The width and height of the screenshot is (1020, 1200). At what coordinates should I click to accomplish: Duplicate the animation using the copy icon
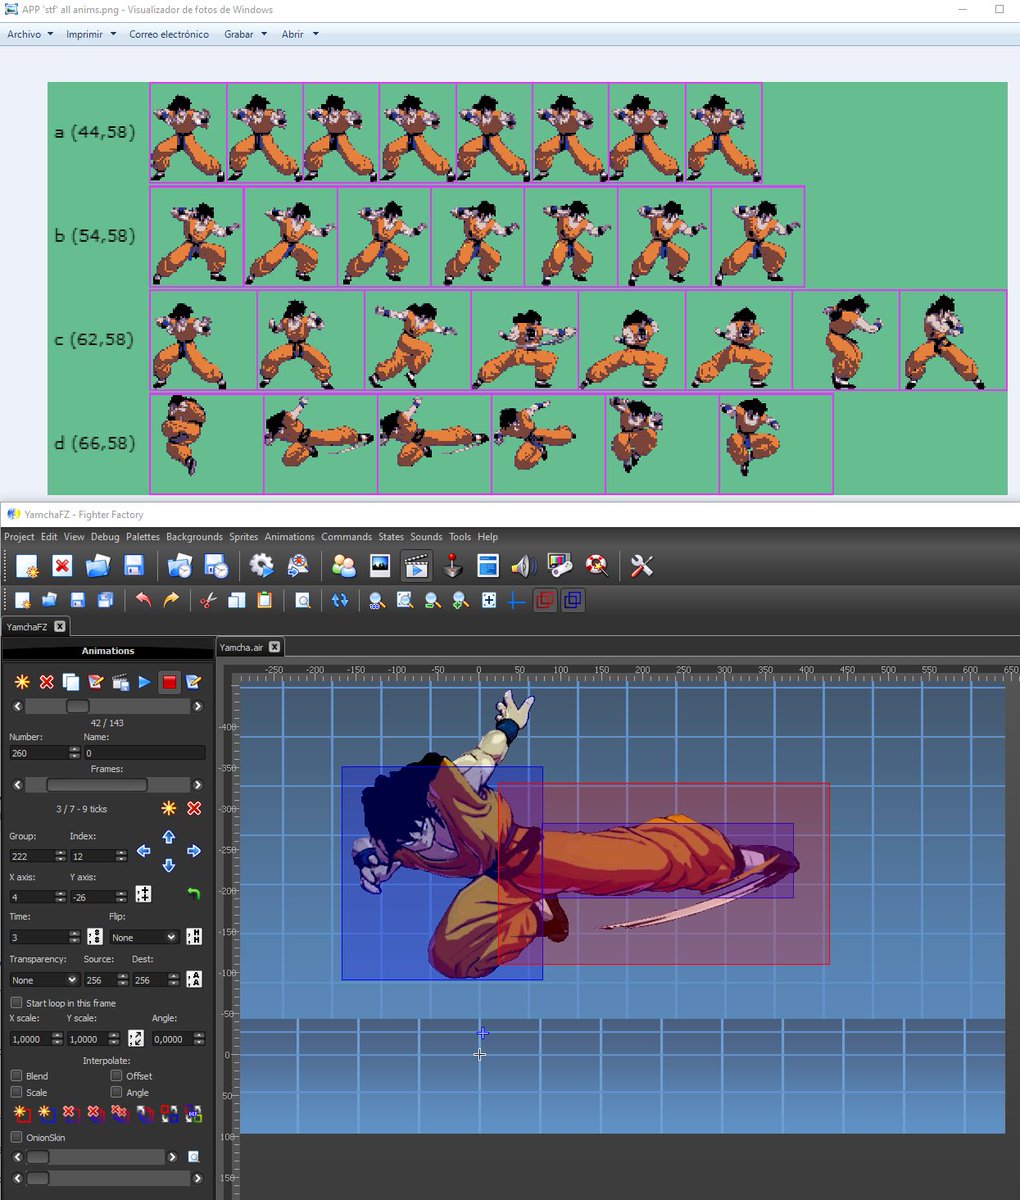[x=71, y=682]
